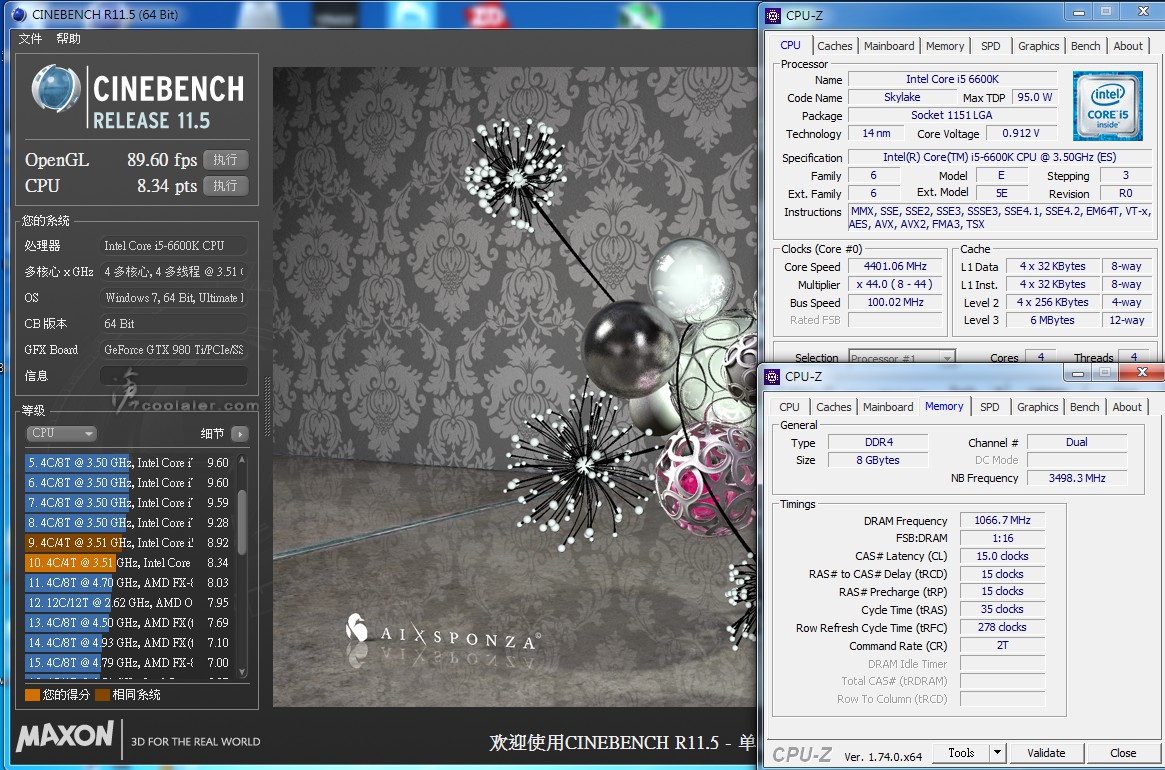
Task: Click the MAXON logo
Action: (65, 736)
